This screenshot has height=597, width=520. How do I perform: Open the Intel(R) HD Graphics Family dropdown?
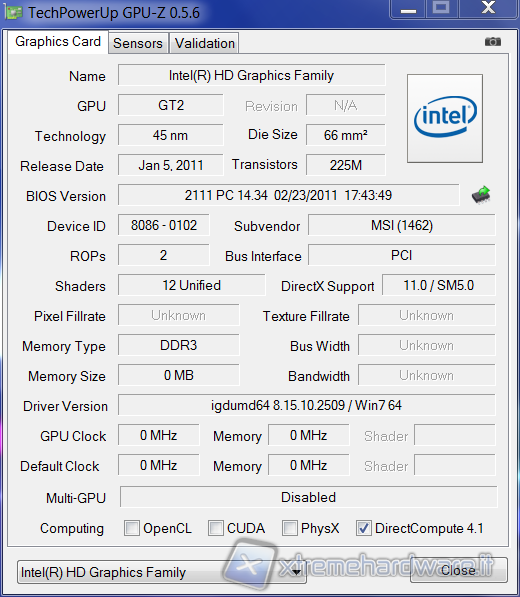click(x=162, y=572)
